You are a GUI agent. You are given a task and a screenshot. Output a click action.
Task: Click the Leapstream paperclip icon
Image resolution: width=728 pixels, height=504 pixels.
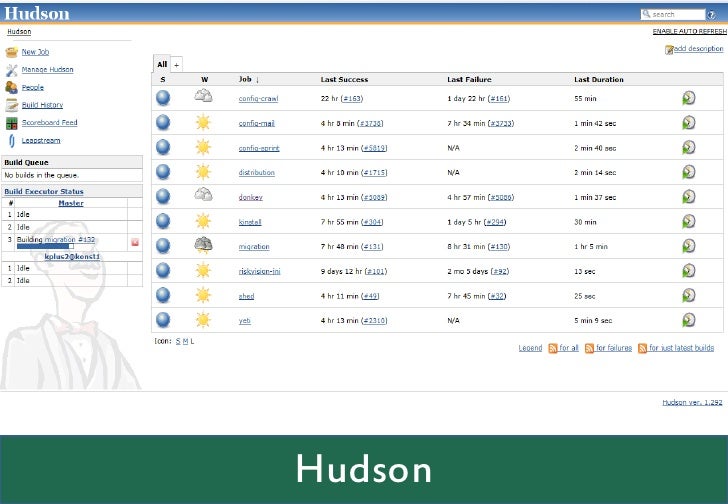12,141
